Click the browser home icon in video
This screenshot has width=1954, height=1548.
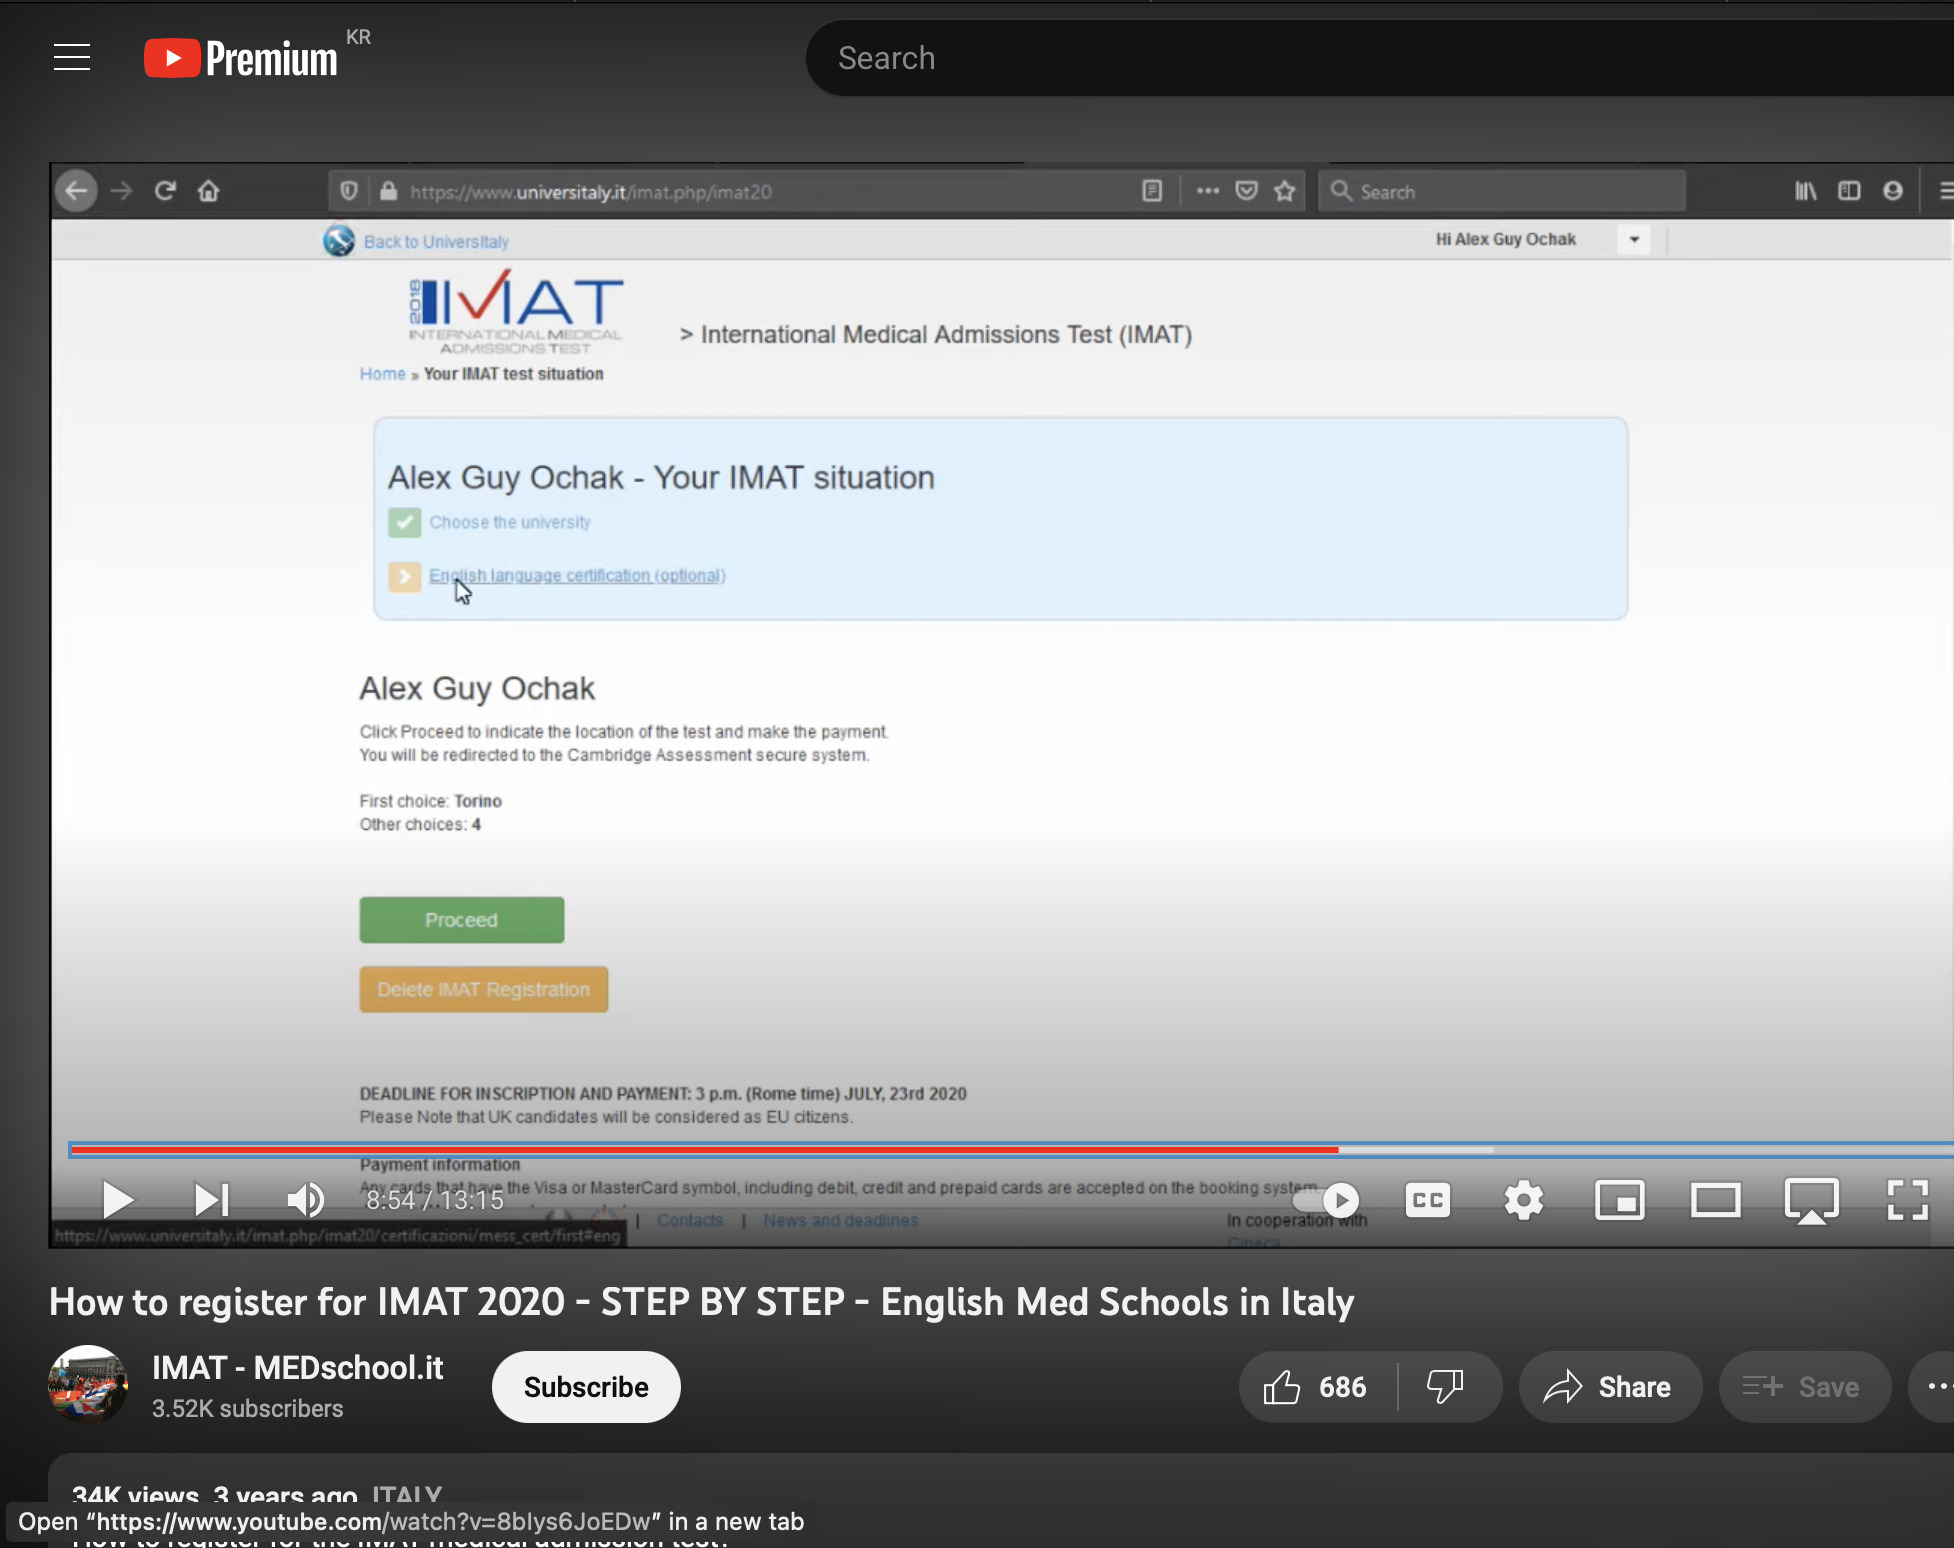pyautogui.click(x=208, y=191)
